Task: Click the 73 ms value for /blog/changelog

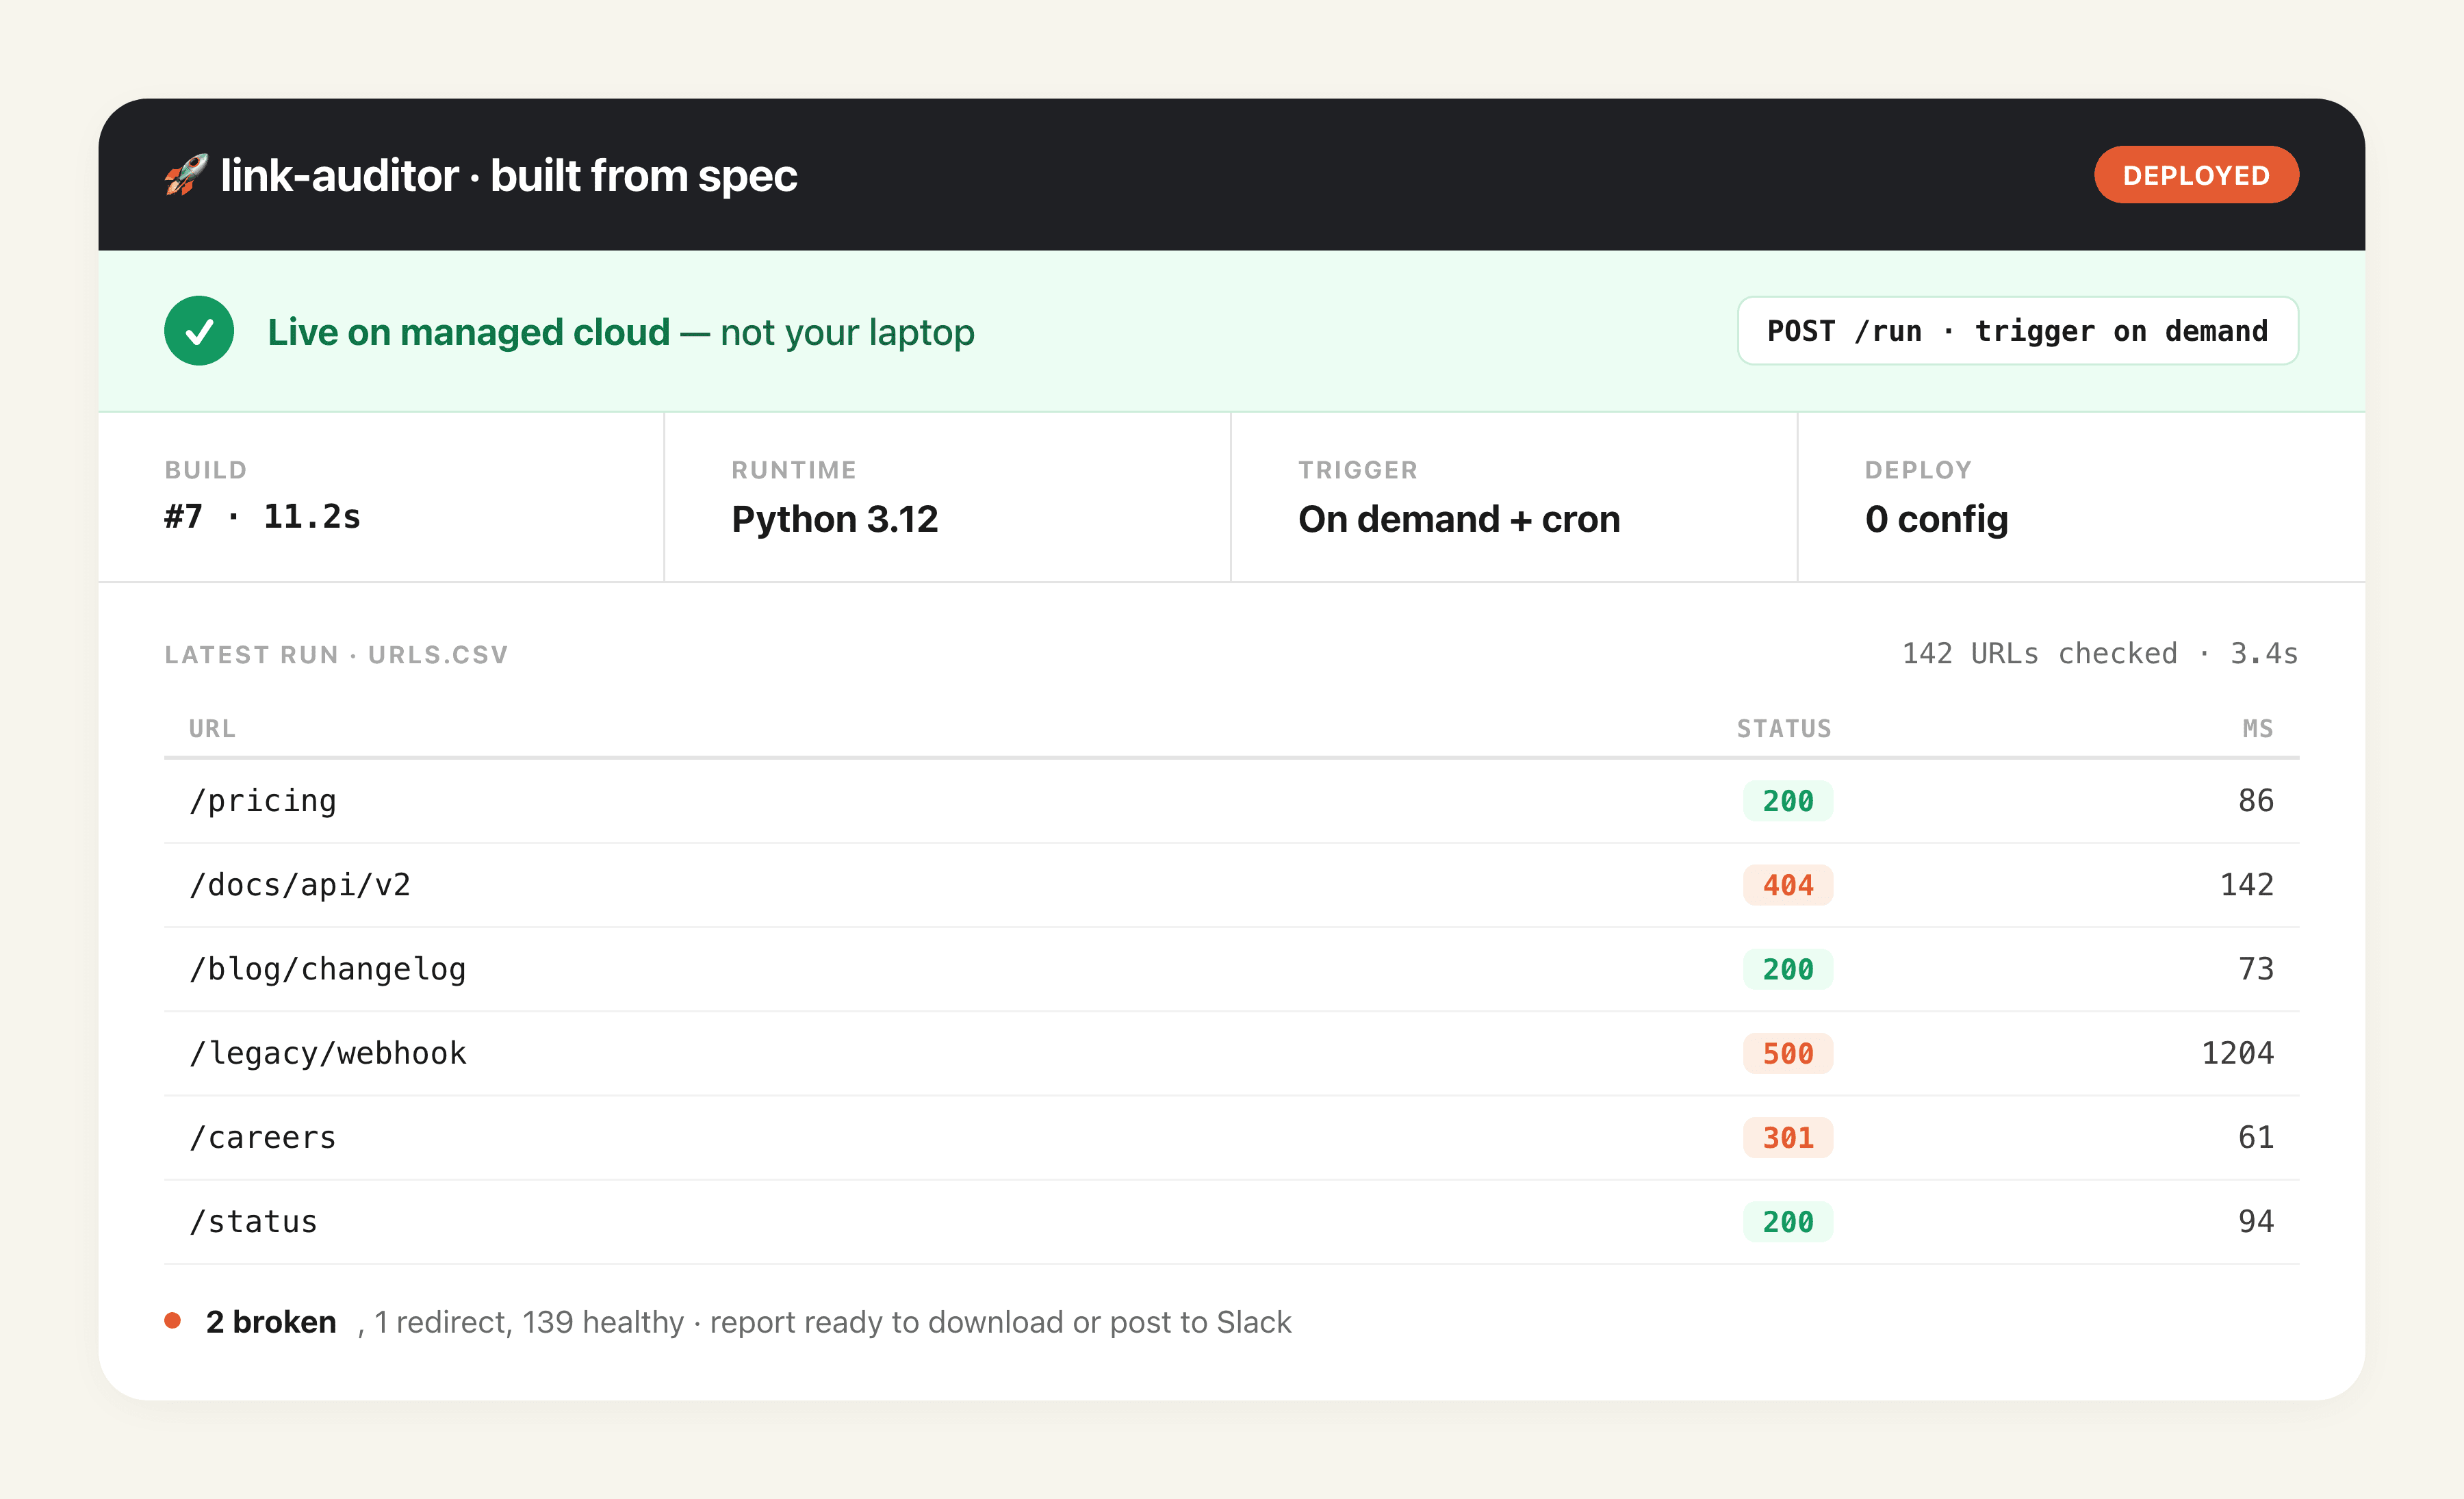Action: [2256, 969]
